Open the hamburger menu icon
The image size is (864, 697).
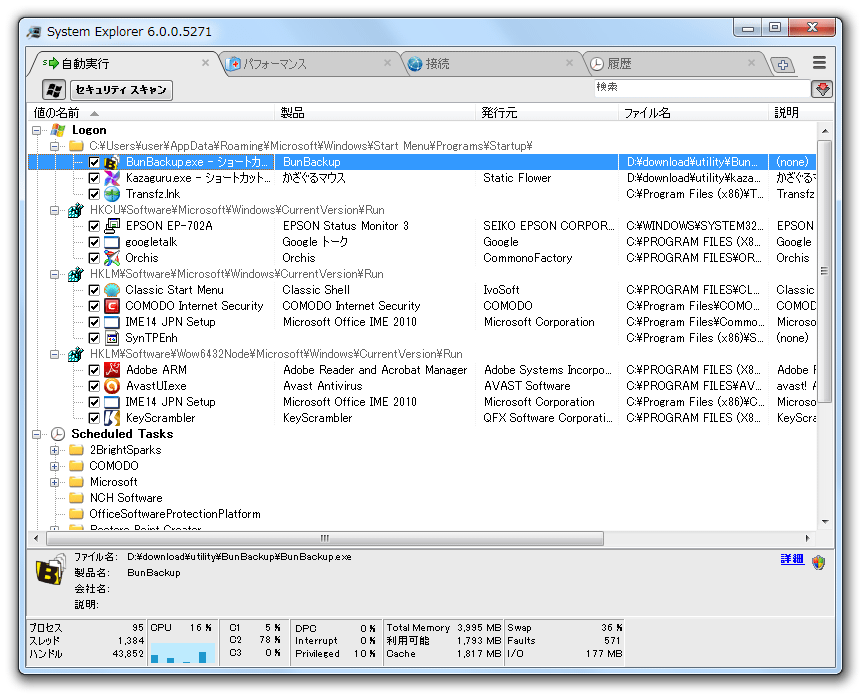pos(819,63)
